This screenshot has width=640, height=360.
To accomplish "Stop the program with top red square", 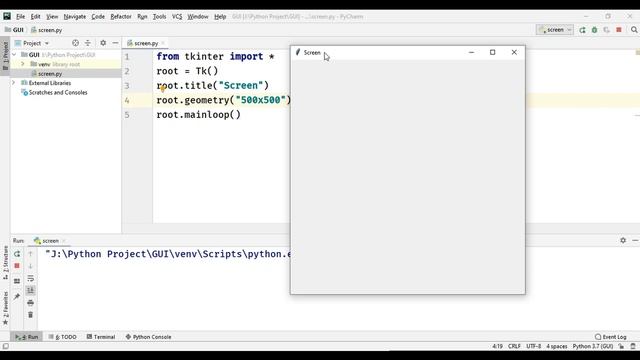I will coord(619,30).
